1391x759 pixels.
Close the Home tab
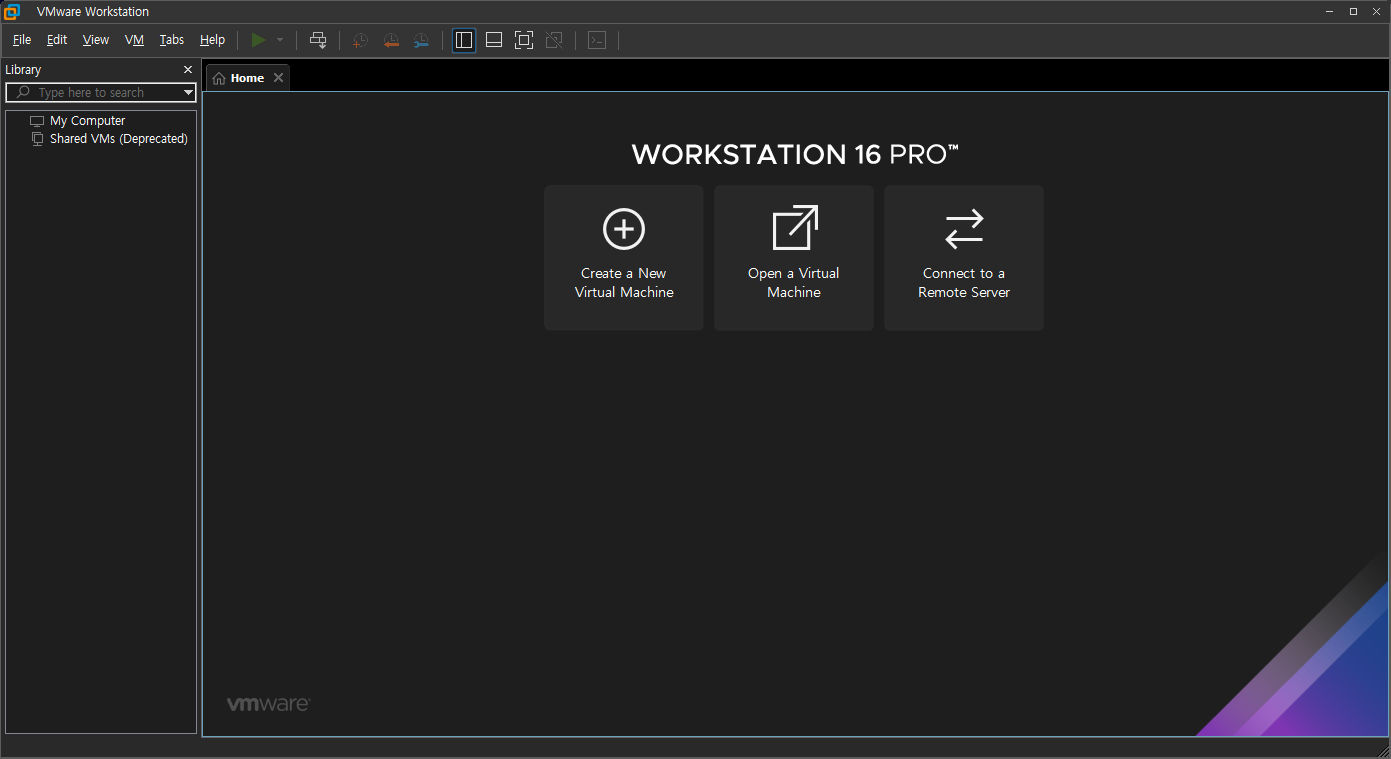point(279,78)
